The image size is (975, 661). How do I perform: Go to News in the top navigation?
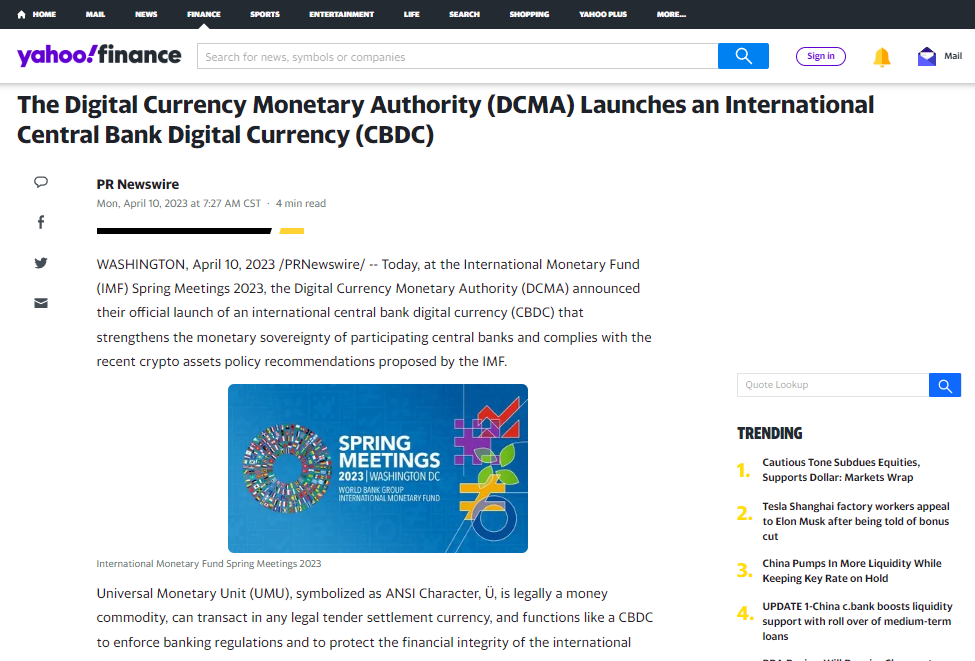[x=146, y=14]
